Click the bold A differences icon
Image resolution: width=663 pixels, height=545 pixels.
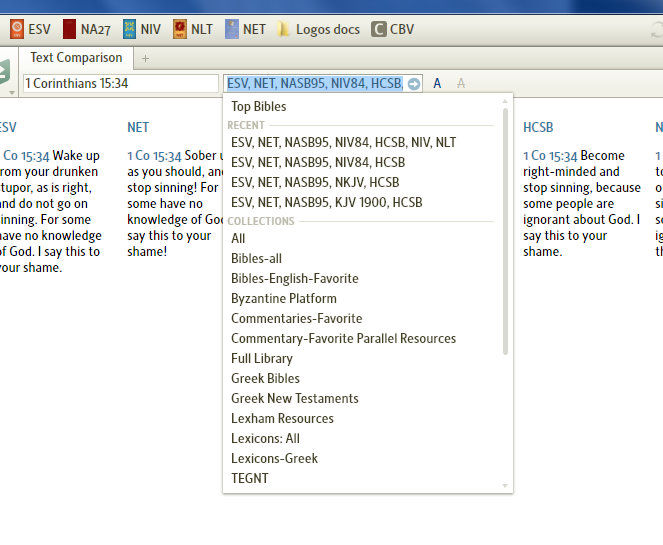(437, 83)
